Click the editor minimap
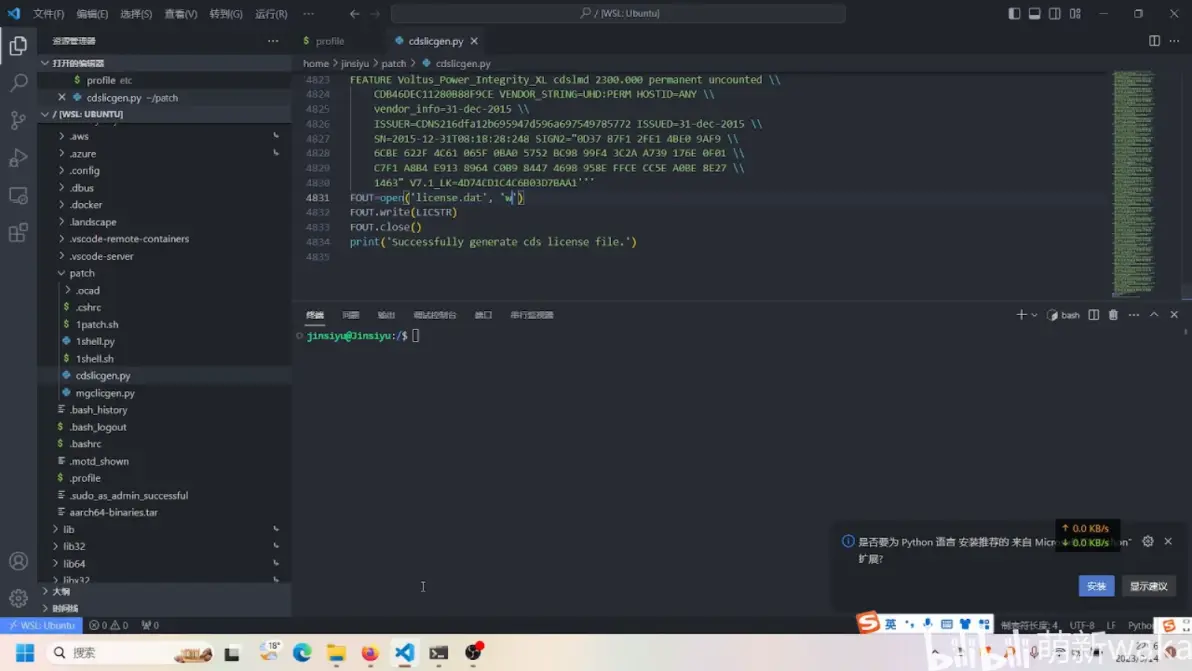Screen dimensions: 1192x671 click(1135, 183)
